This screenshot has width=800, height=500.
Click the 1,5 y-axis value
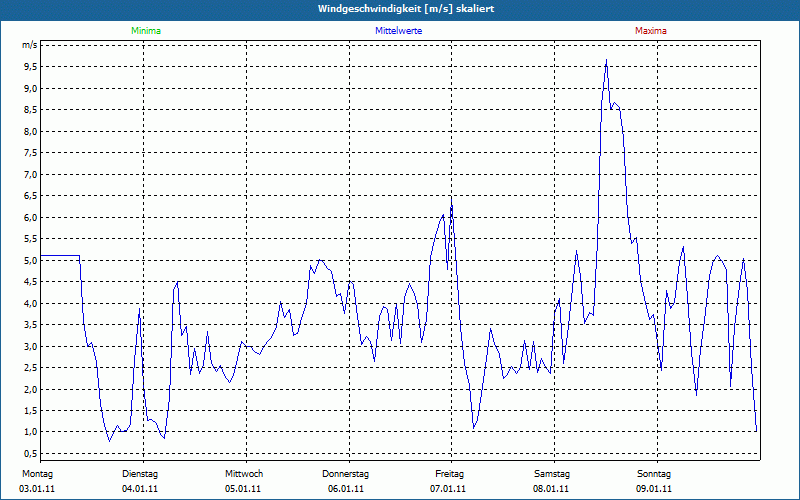[30, 411]
